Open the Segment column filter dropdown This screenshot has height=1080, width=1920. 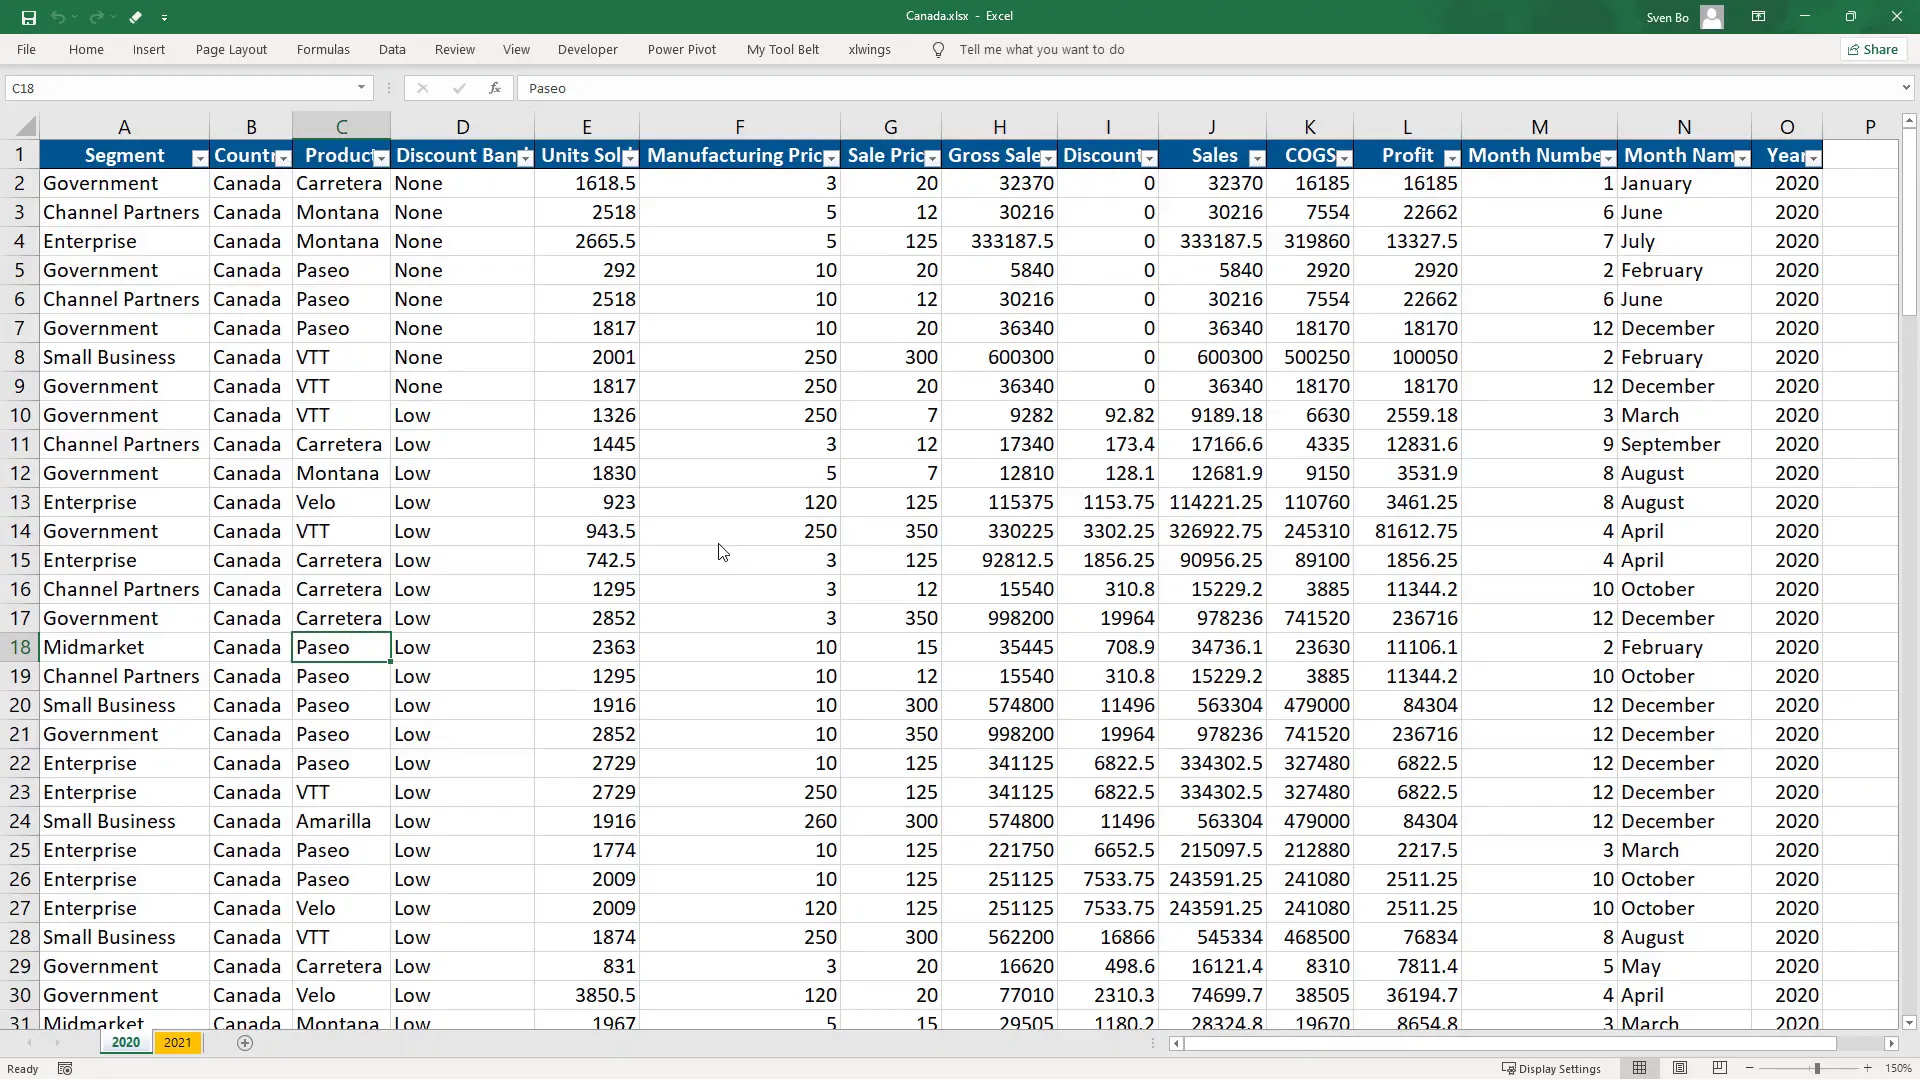(199, 157)
